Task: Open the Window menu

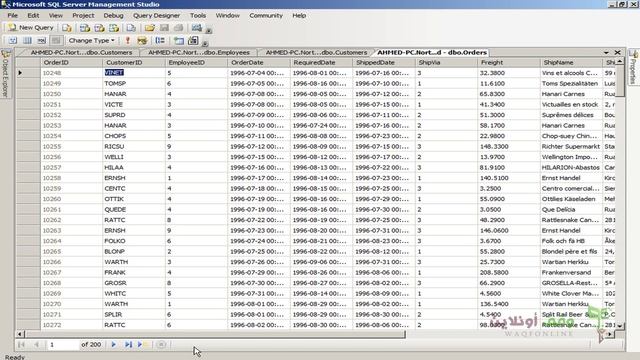Action: (x=227, y=16)
